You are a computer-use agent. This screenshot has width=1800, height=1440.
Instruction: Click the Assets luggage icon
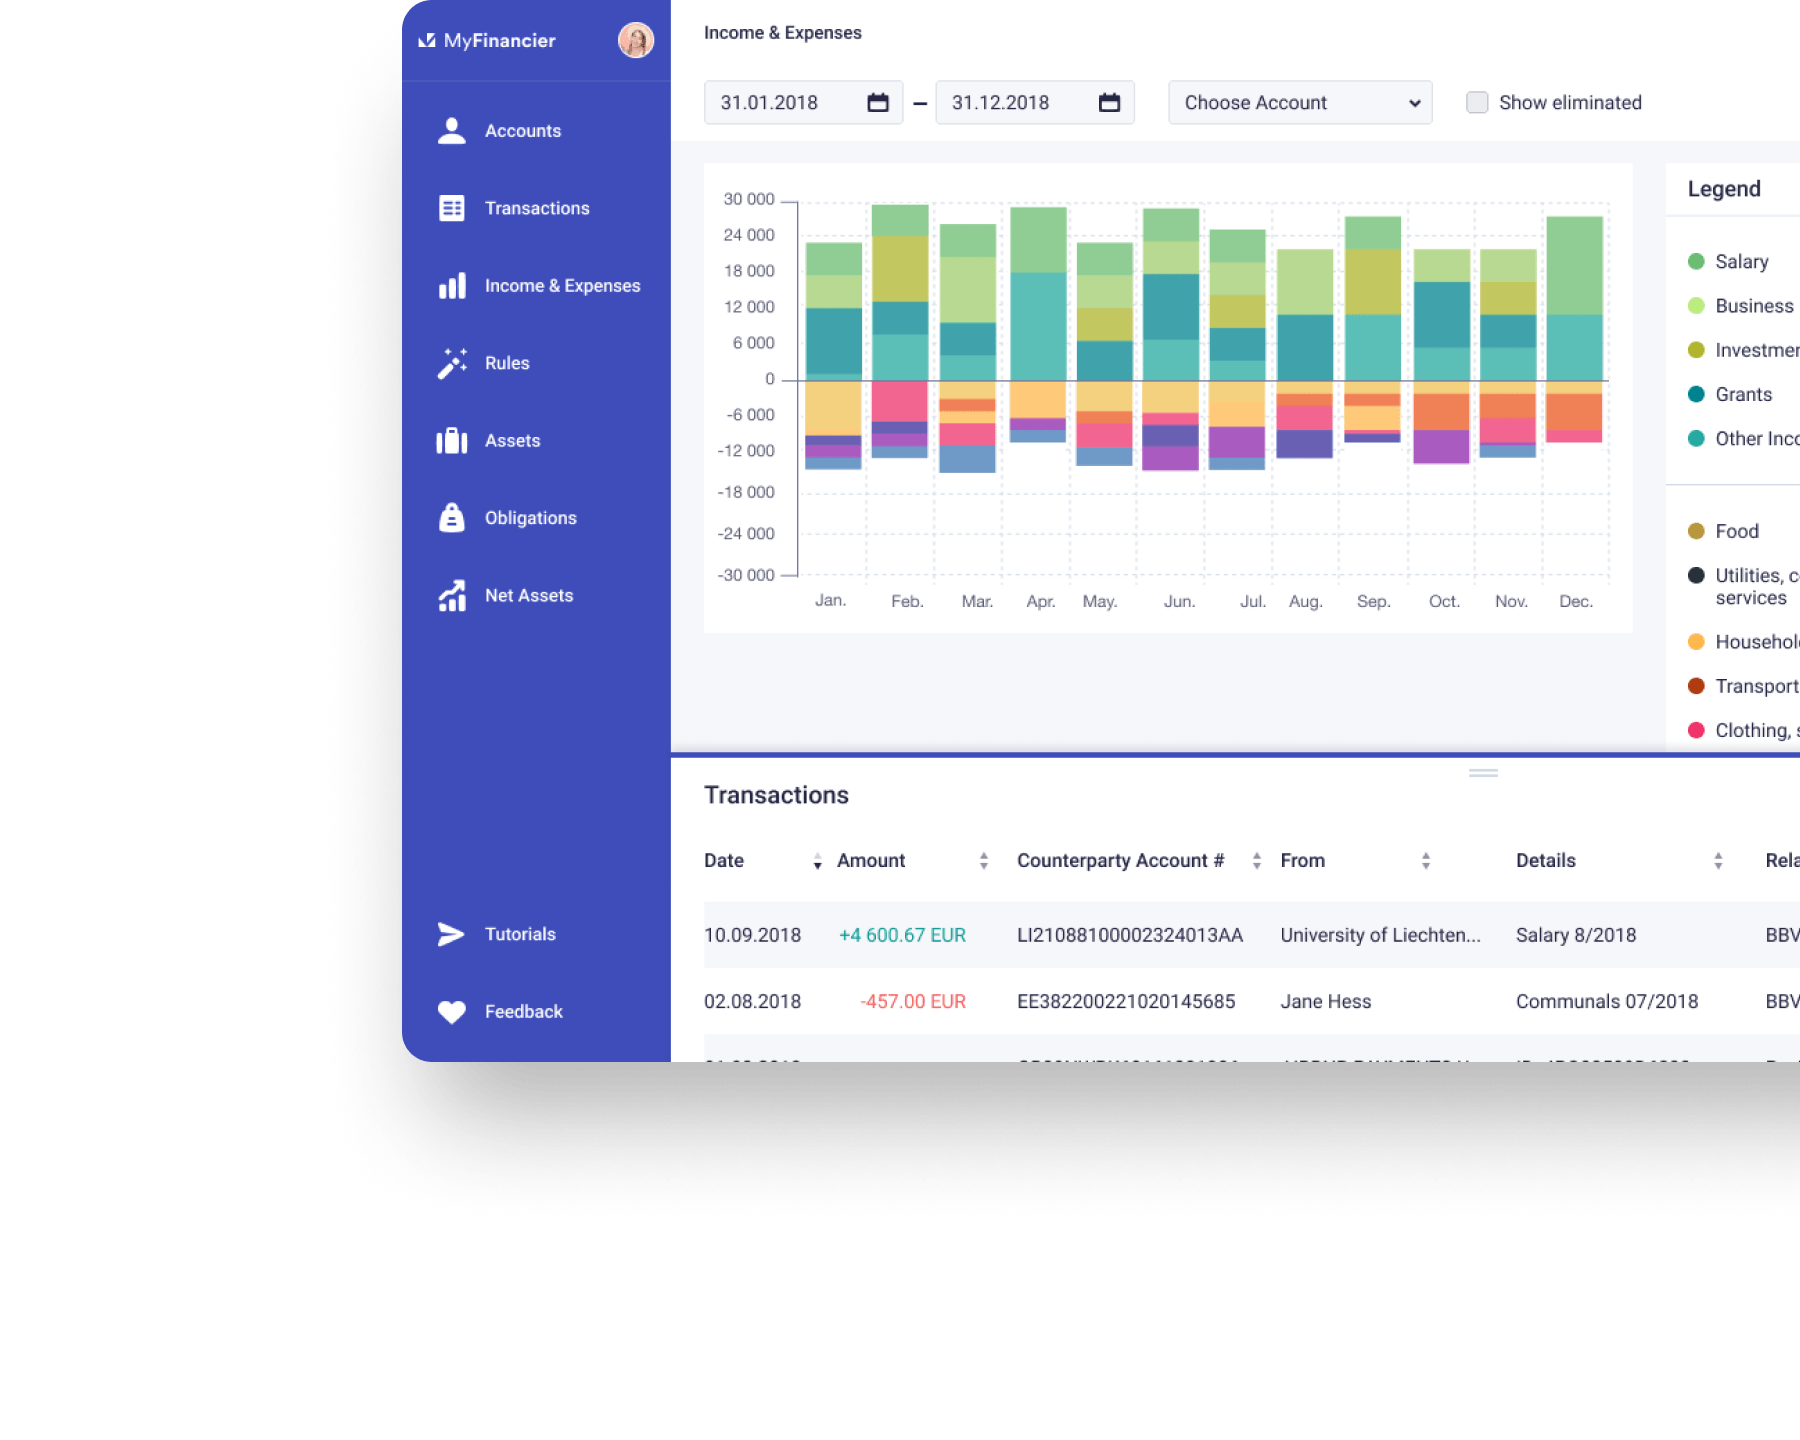click(x=452, y=441)
